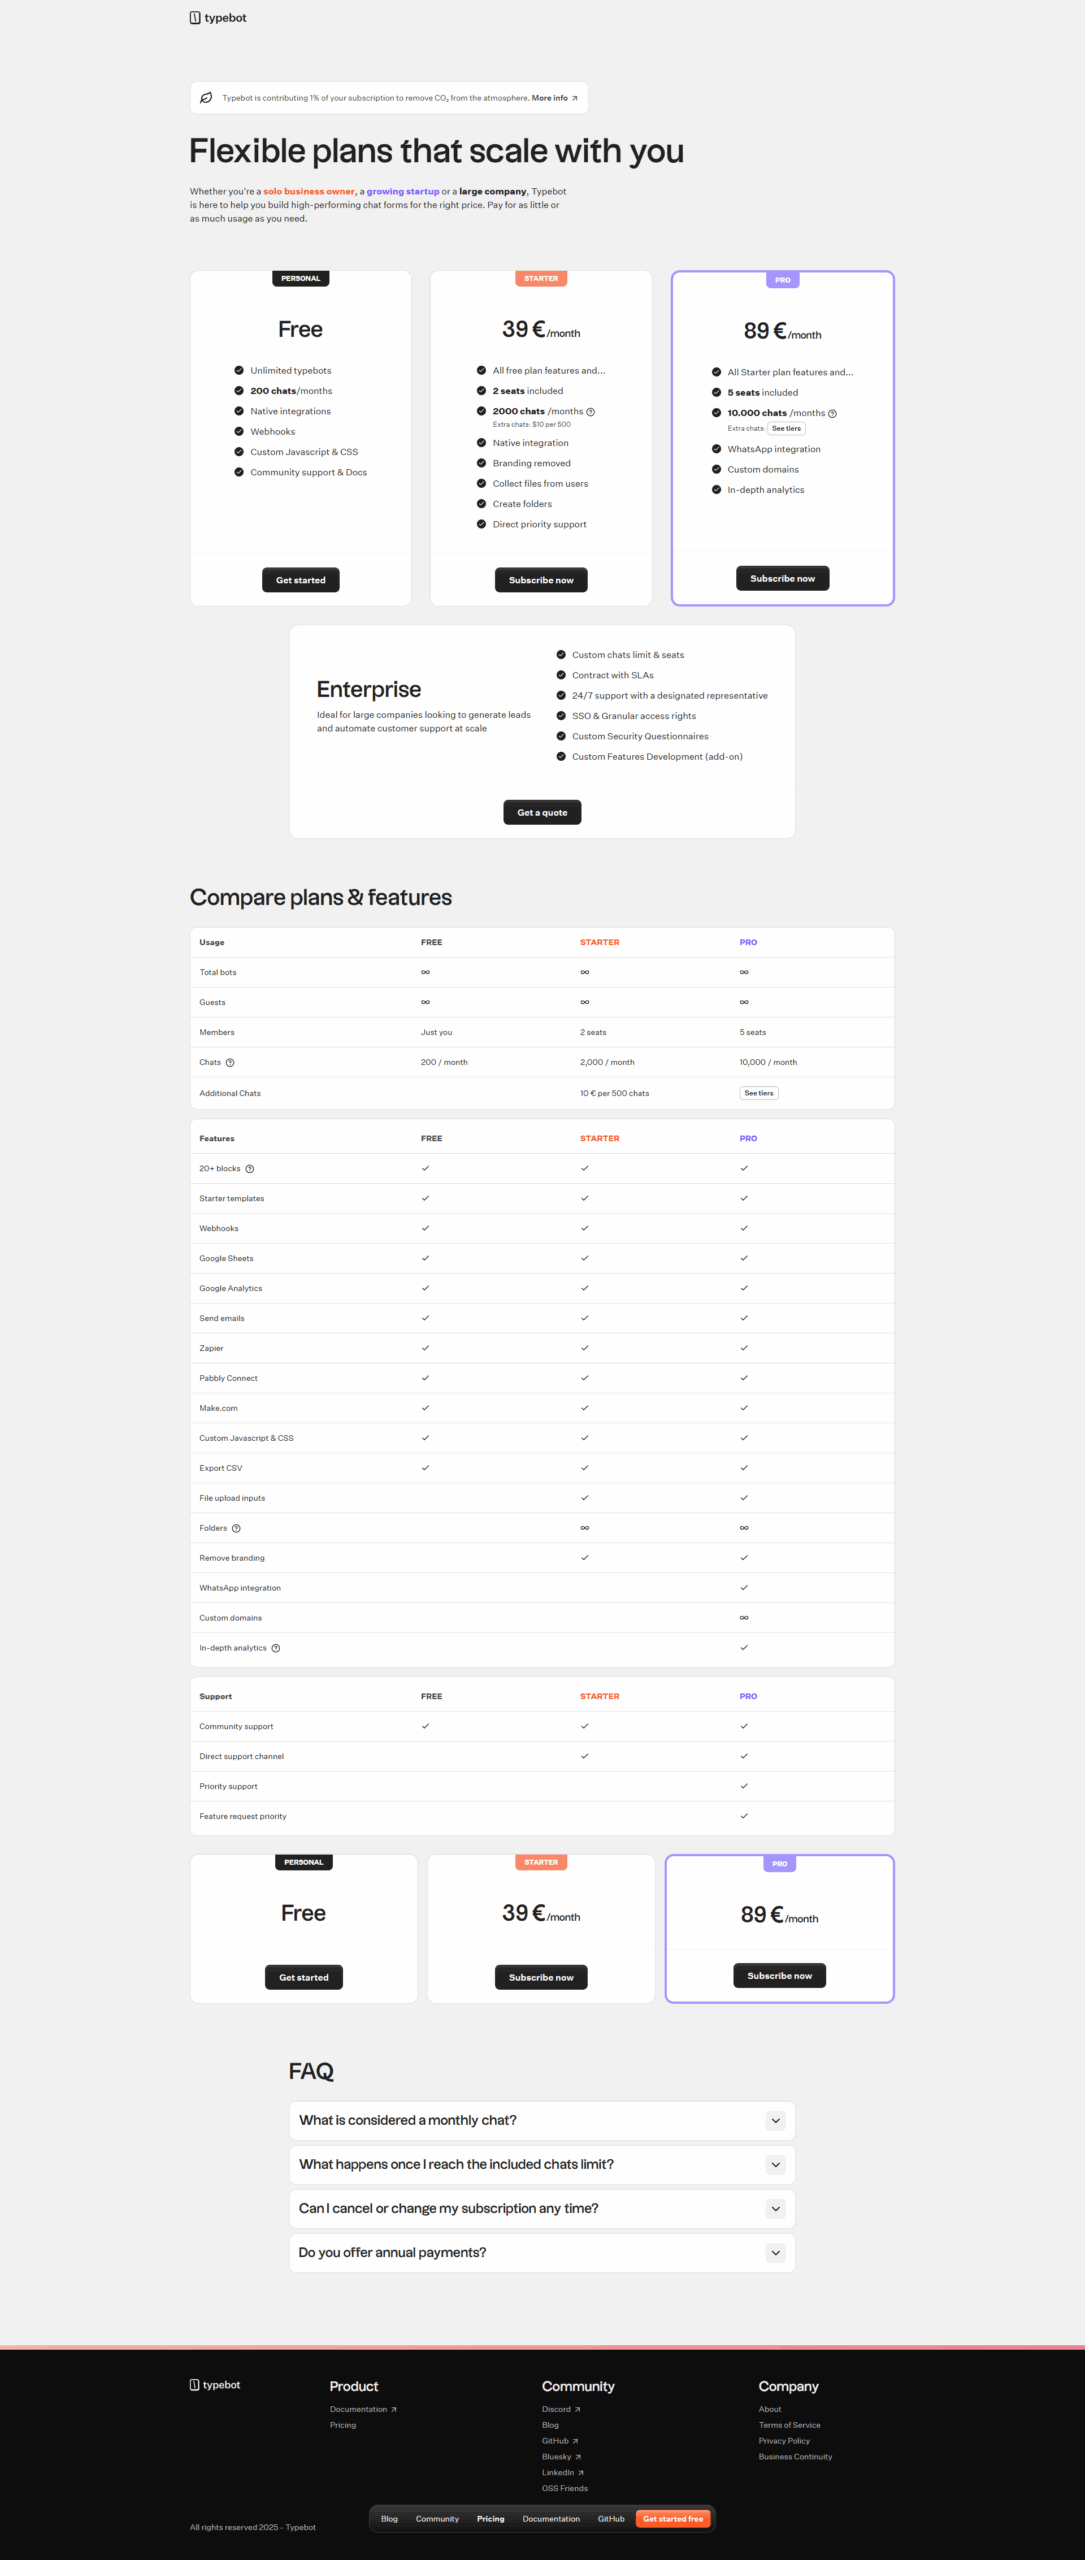Click the typebot logo in header

(218, 18)
